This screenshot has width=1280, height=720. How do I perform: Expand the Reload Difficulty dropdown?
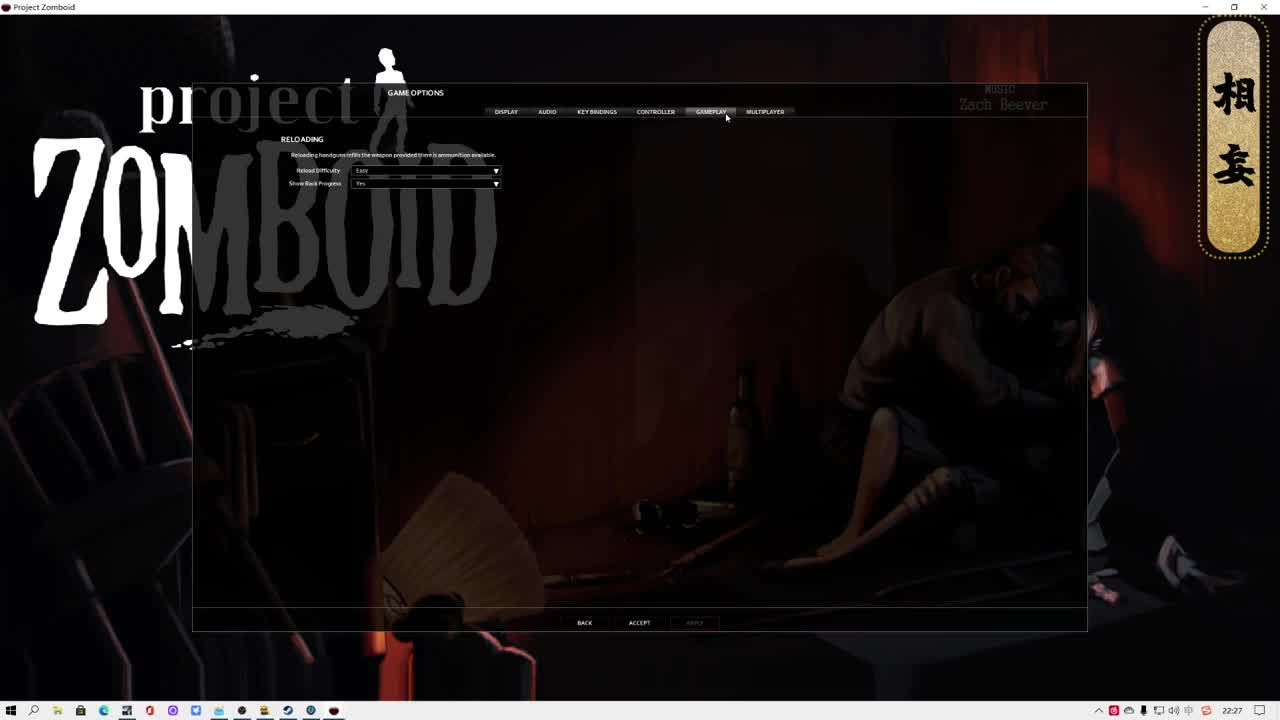click(x=425, y=171)
